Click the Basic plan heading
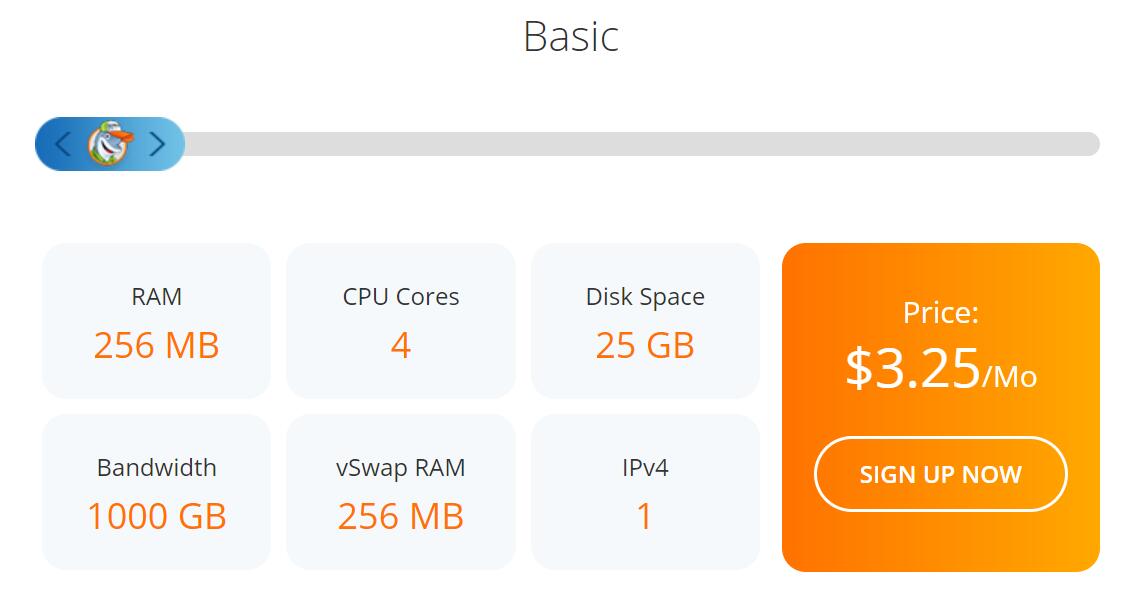This screenshot has width=1137, height=602. tap(571, 36)
